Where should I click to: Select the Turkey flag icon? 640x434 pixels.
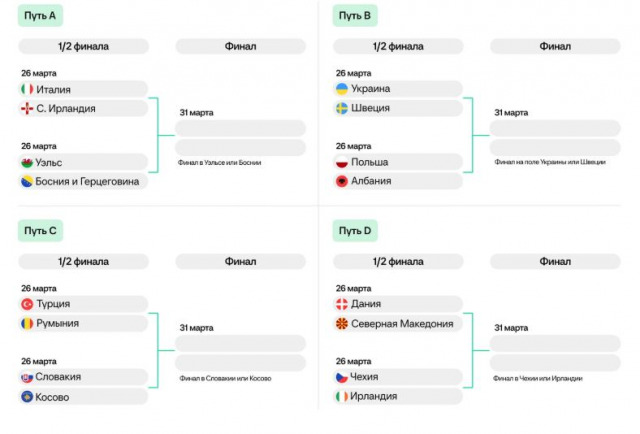[27, 304]
